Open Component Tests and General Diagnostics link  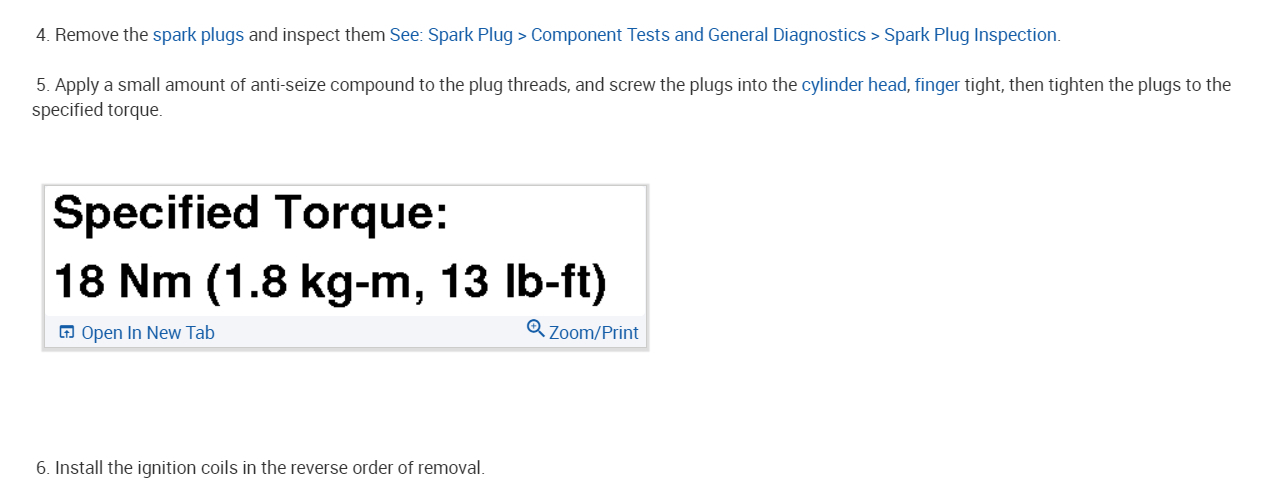click(x=698, y=35)
